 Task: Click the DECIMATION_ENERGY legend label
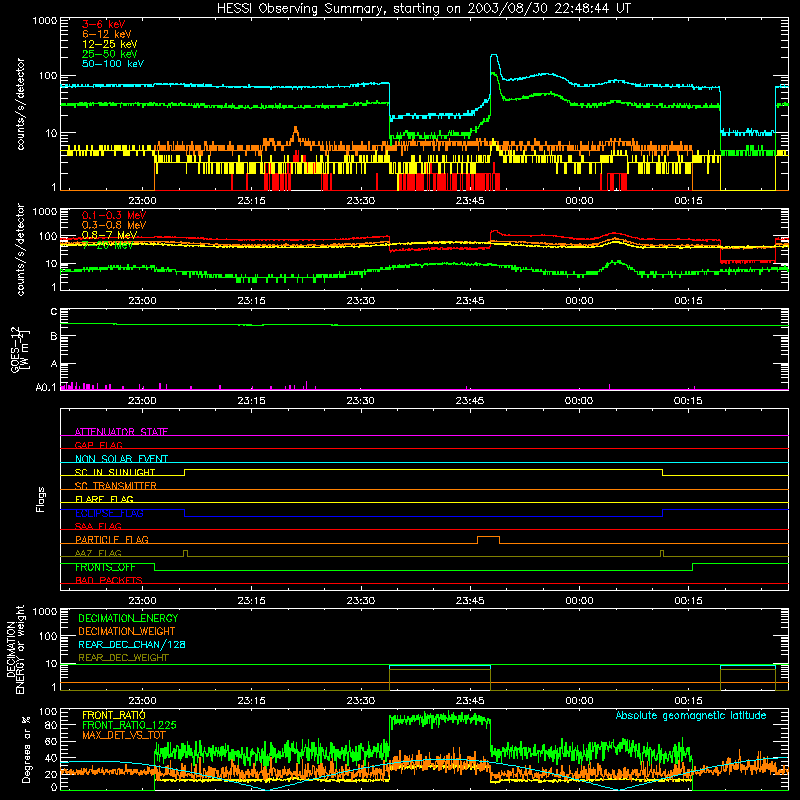tap(128, 618)
